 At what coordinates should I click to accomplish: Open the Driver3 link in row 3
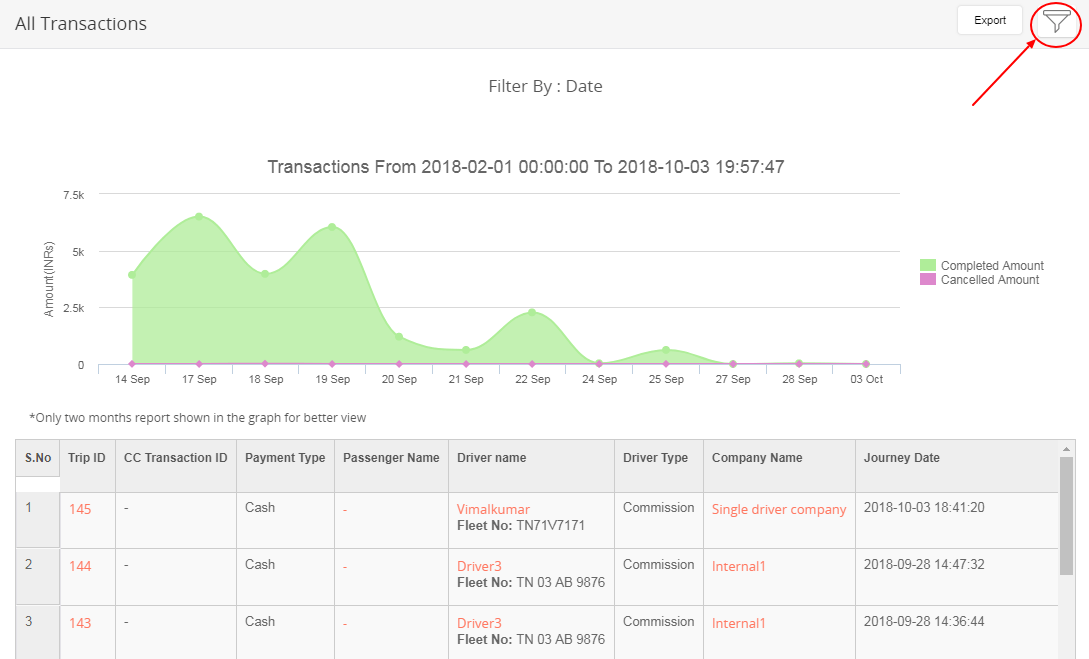pos(479,623)
